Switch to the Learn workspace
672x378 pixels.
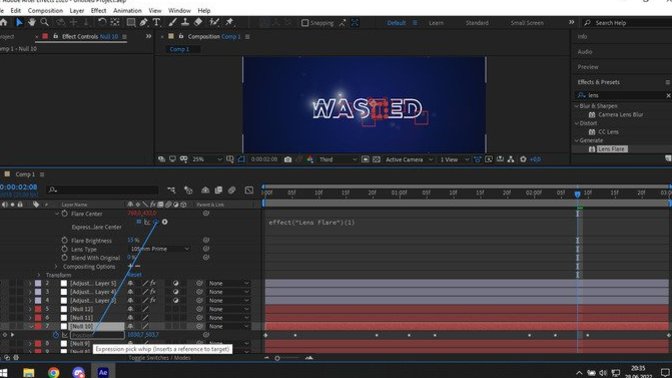point(436,23)
